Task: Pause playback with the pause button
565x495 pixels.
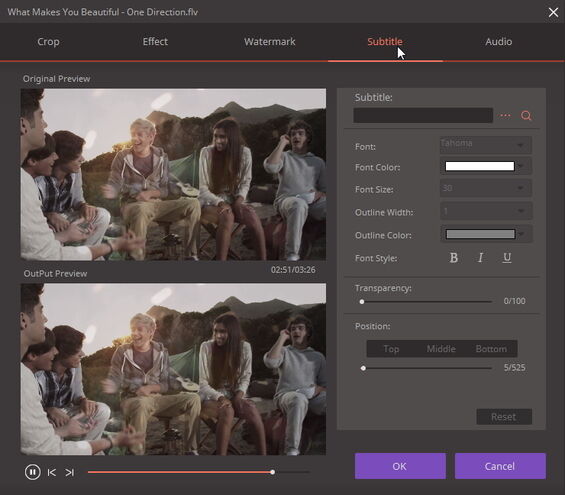Action: pyautogui.click(x=32, y=472)
